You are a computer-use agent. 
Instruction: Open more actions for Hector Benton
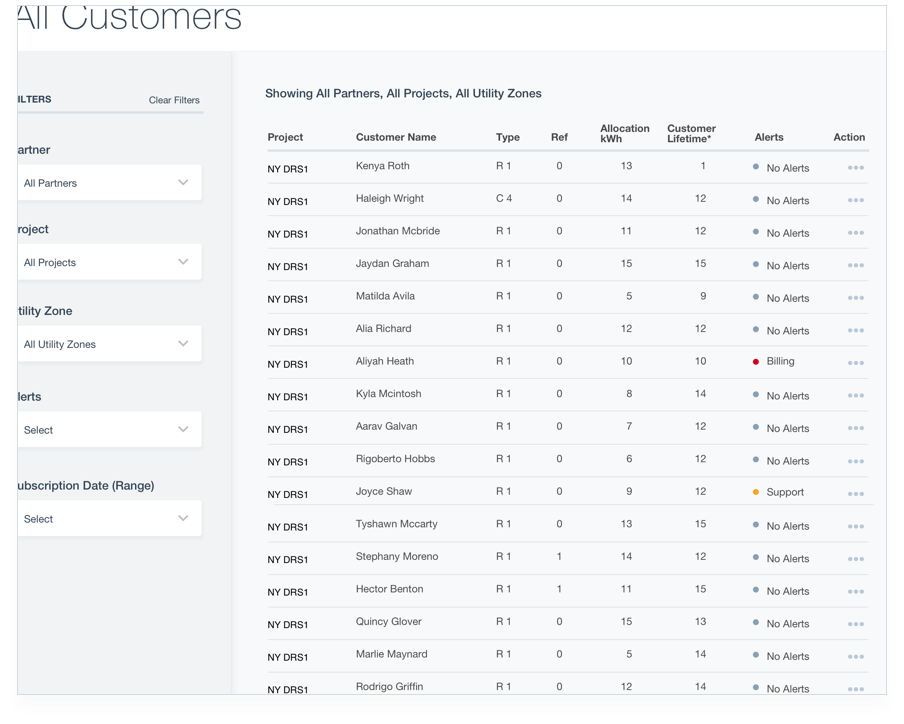(x=855, y=592)
